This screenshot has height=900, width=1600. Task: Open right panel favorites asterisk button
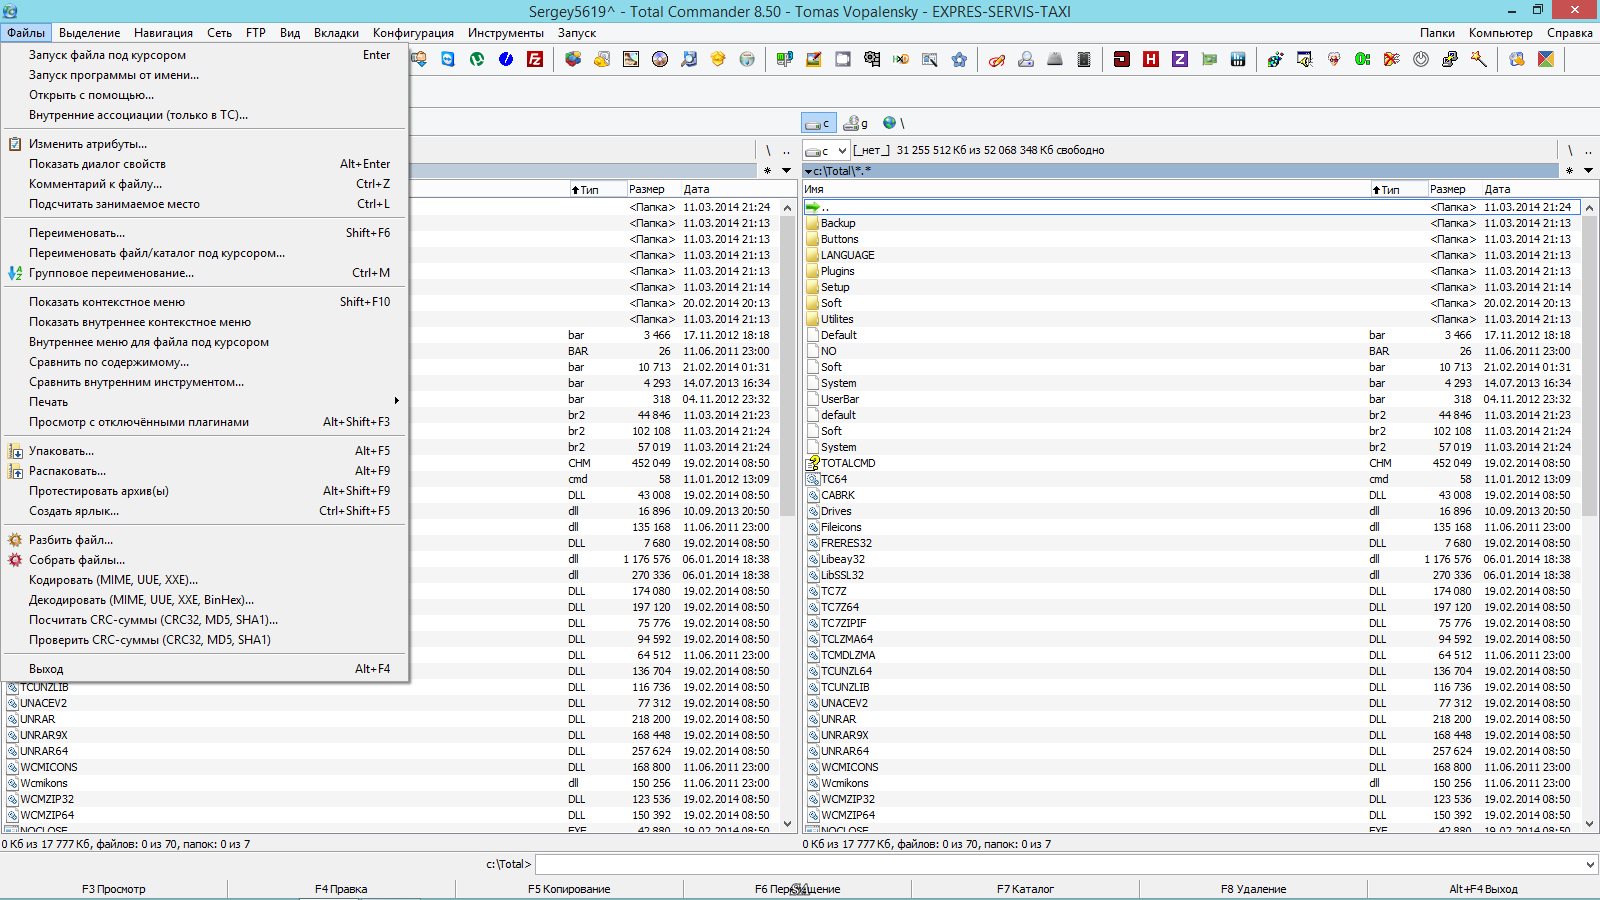[1568, 170]
